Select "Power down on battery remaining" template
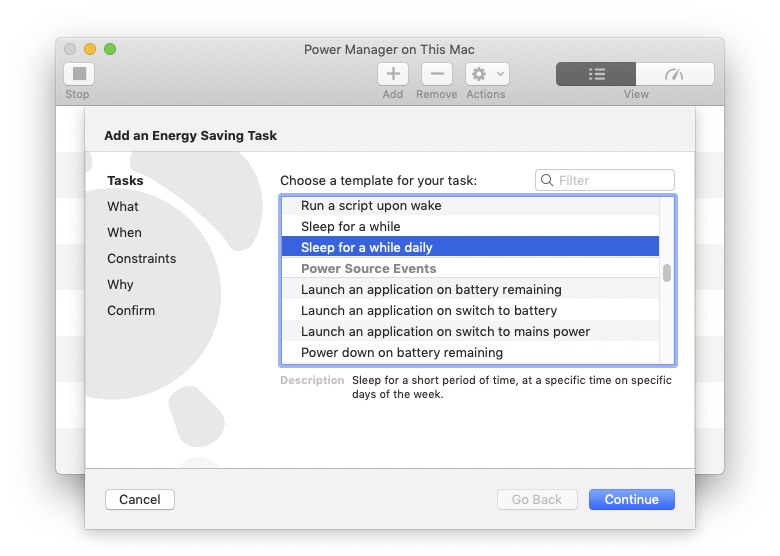Viewport: 780px width, 556px height. click(x=470, y=352)
